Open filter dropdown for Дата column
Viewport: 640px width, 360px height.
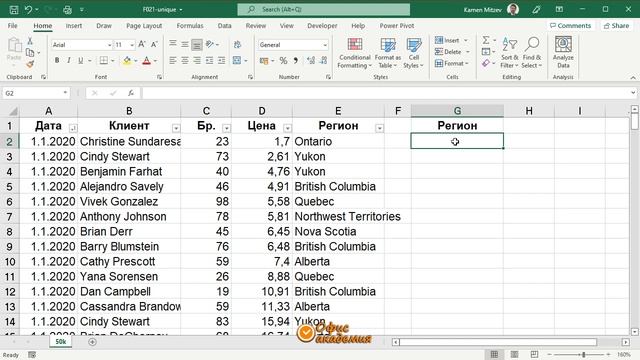[x=73, y=128]
